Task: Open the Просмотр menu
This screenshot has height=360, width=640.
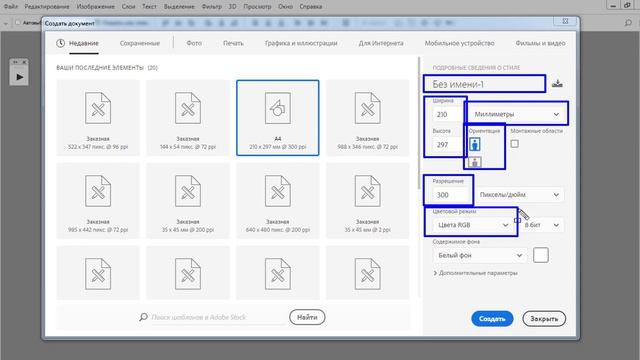Action: [257, 7]
